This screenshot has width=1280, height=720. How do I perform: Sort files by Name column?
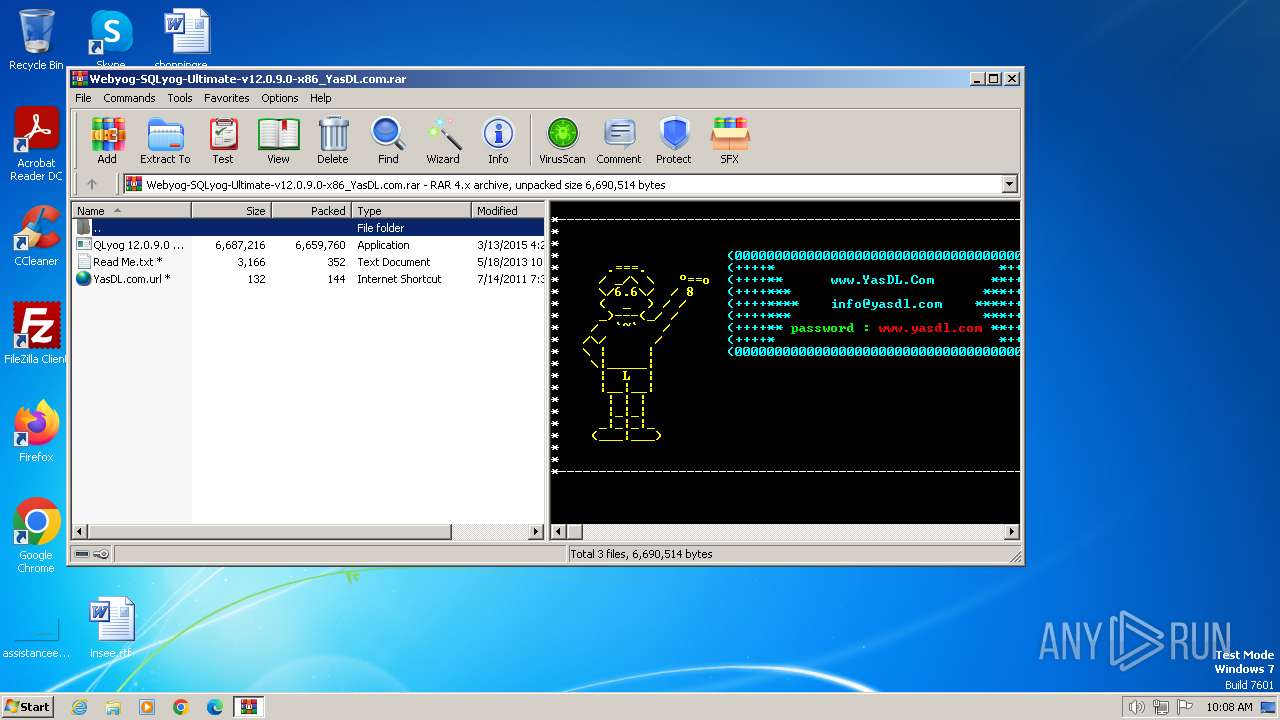point(131,210)
